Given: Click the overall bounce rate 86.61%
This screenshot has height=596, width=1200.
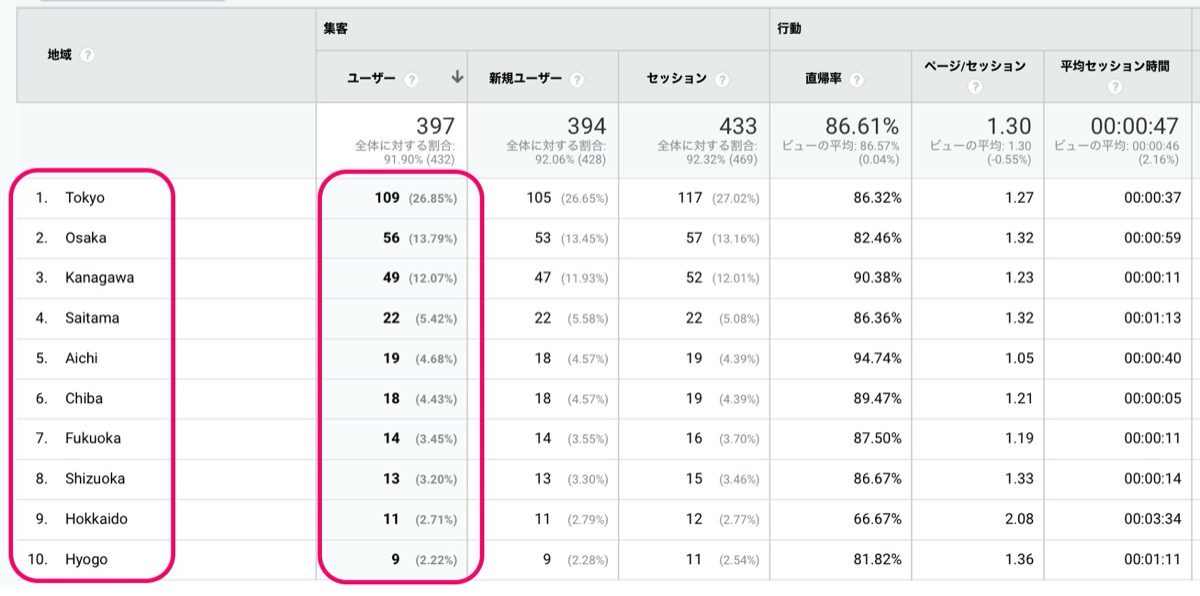Looking at the screenshot, I should pyautogui.click(x=862, y=126).
